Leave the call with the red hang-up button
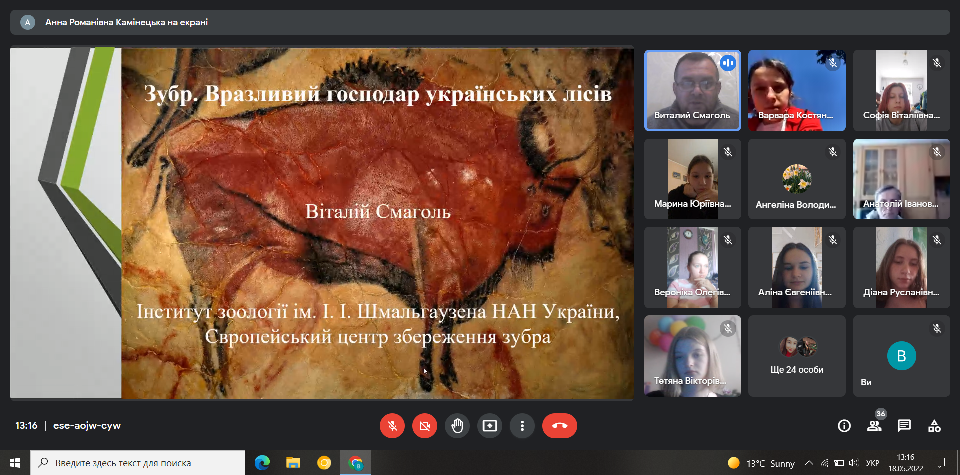 [560, 425]
